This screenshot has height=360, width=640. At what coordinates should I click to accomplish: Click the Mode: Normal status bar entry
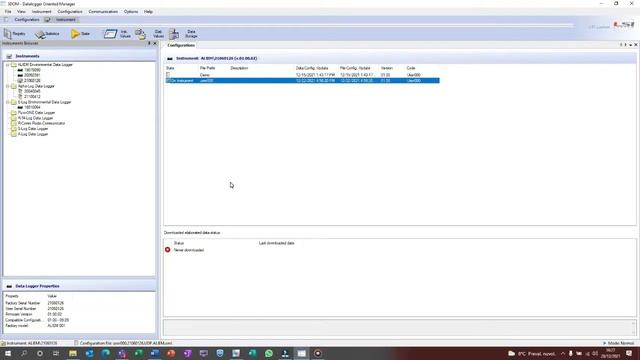[618, 343]
